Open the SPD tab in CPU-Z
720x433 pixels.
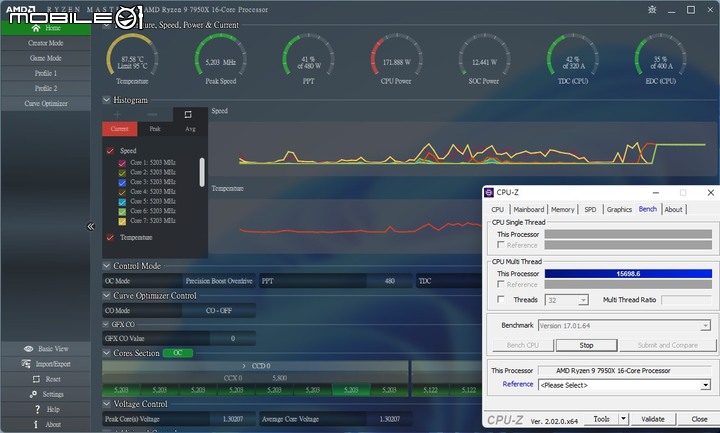[590, 209]
